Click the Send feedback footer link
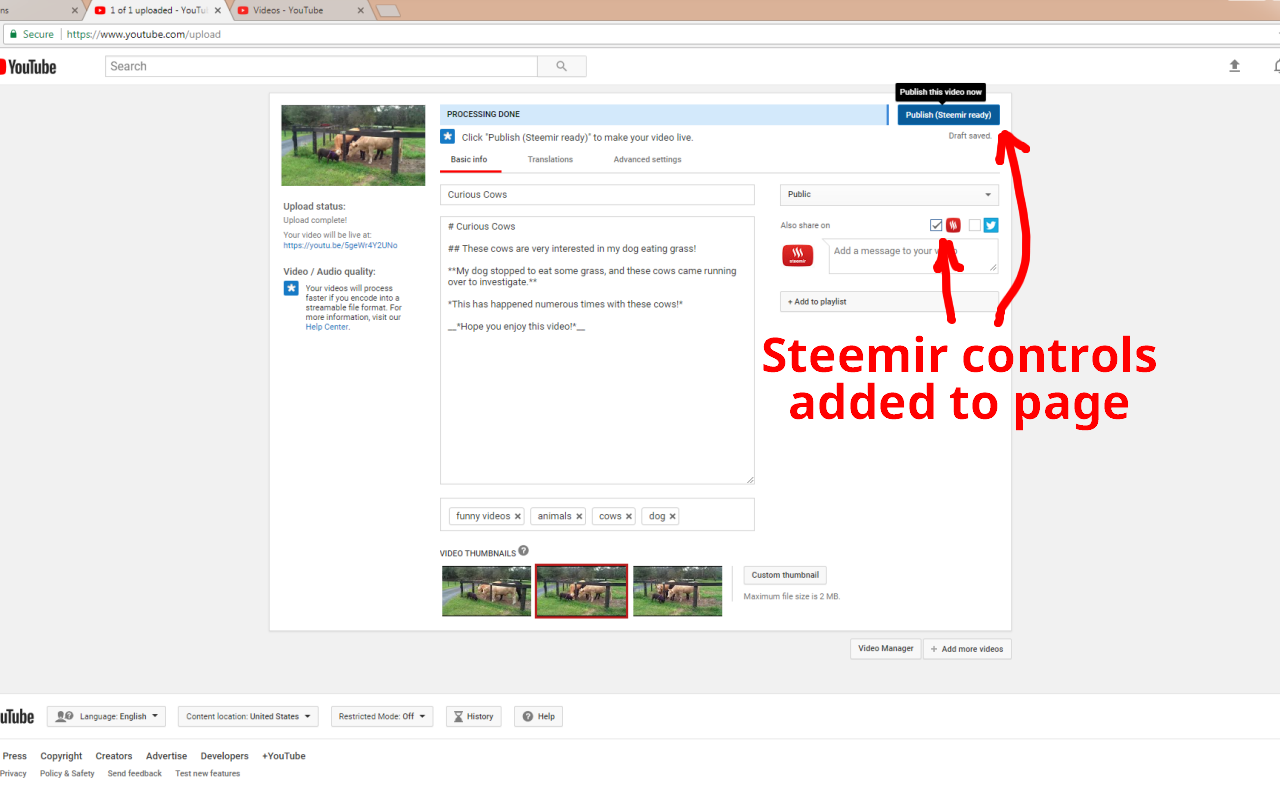This screenshot has height=800, width=1280. tap(135, 773)
